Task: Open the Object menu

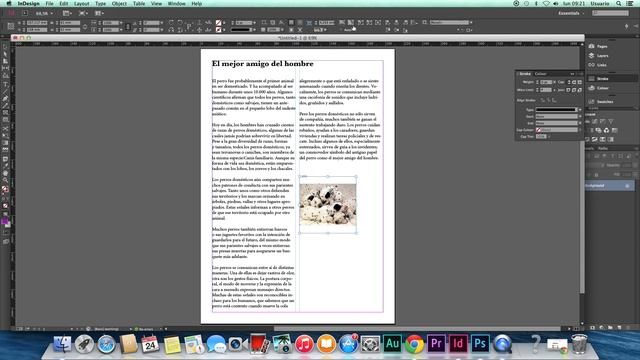Action: 119,3
